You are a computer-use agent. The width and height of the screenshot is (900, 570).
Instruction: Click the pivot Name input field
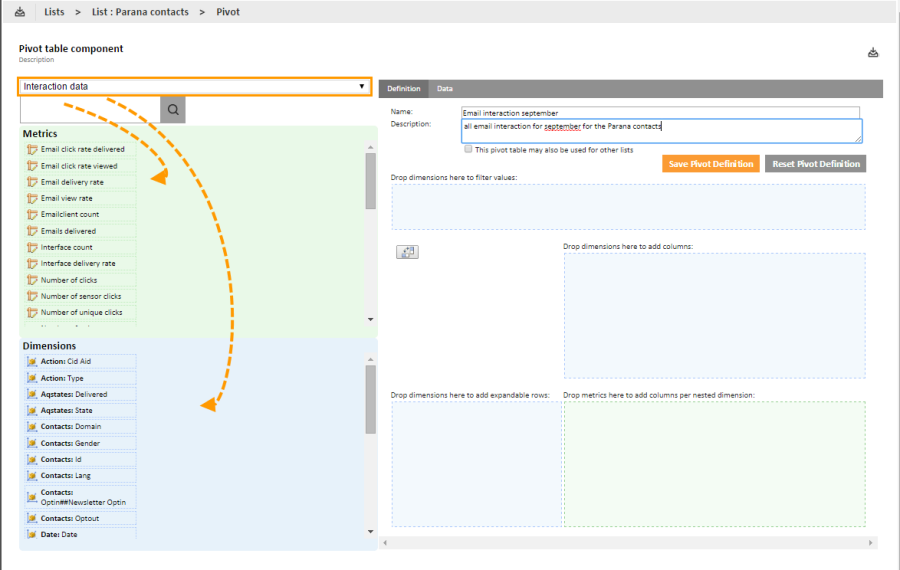[x=660, y=113]
